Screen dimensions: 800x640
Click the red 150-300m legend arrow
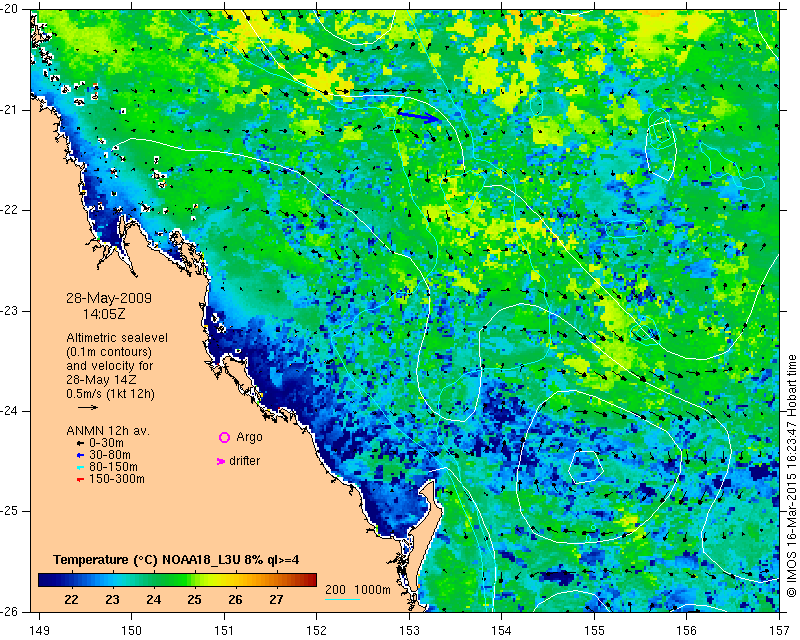click(80, 480)
